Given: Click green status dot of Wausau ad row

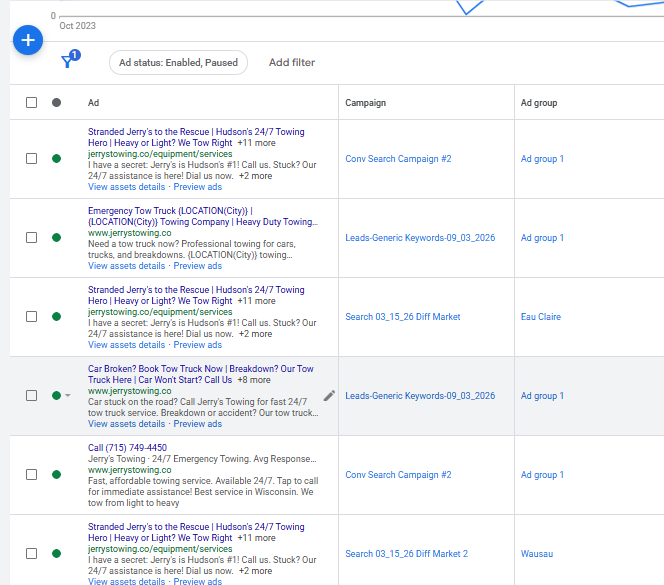Looking at the screenshot, I should pos(56,554).
